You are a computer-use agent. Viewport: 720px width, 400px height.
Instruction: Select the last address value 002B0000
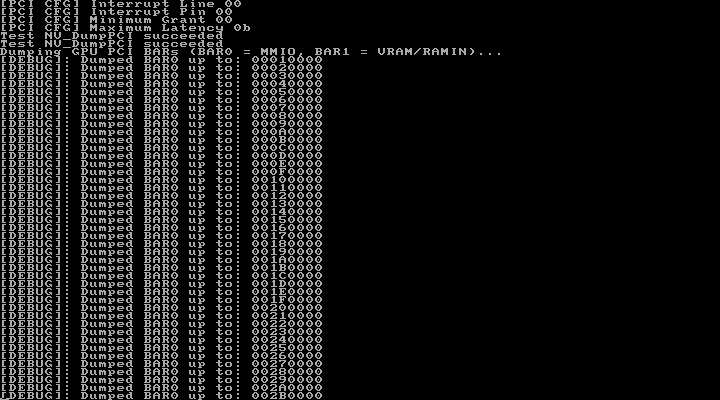(x=287, y=396)
